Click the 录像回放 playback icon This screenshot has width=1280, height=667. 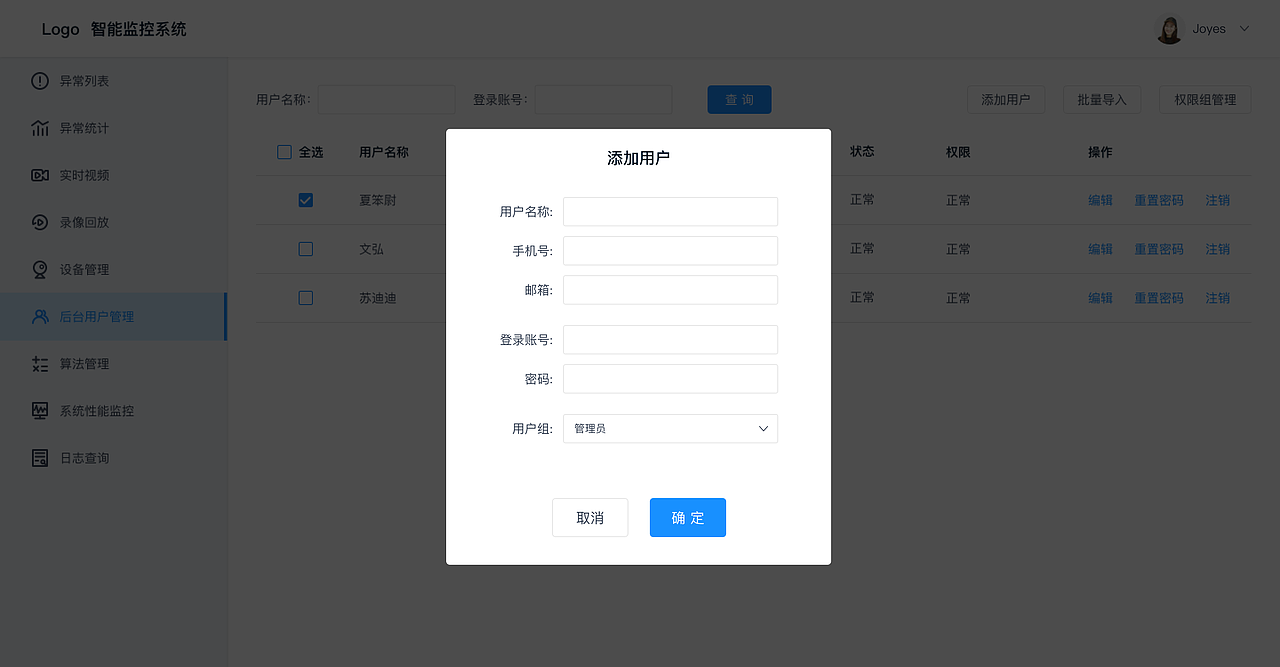tap(38, 221)
